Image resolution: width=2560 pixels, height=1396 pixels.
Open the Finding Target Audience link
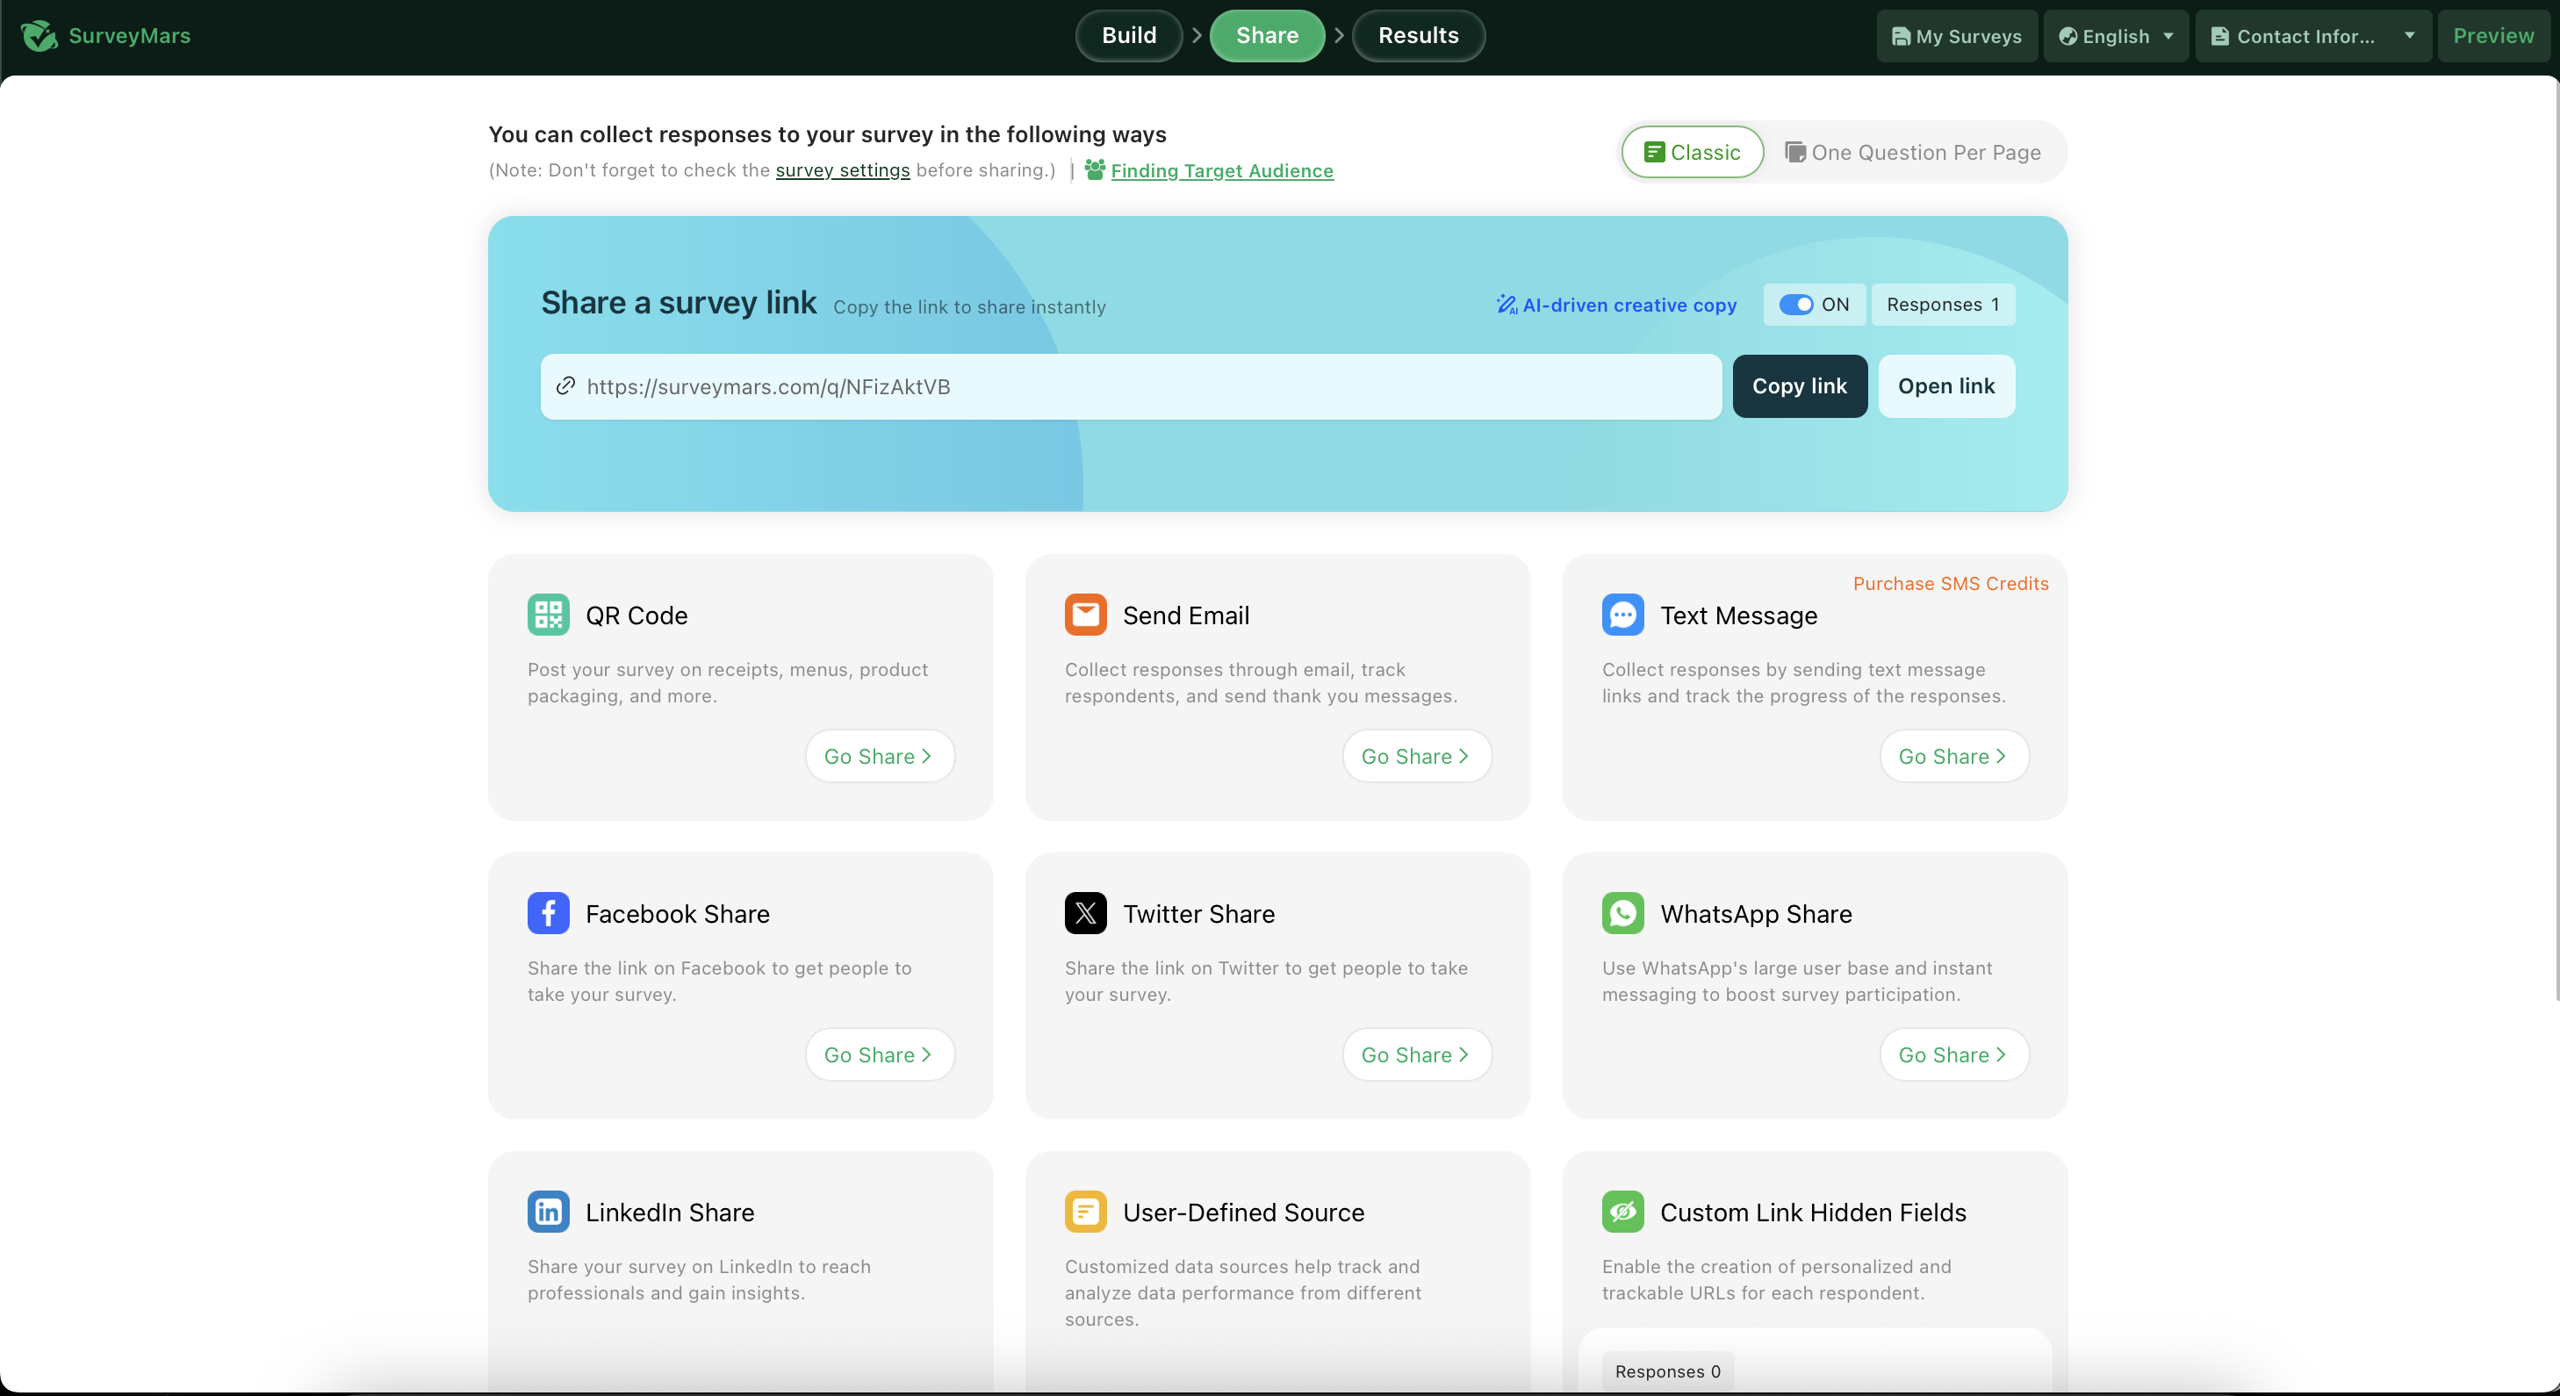tap(1221, 171)
